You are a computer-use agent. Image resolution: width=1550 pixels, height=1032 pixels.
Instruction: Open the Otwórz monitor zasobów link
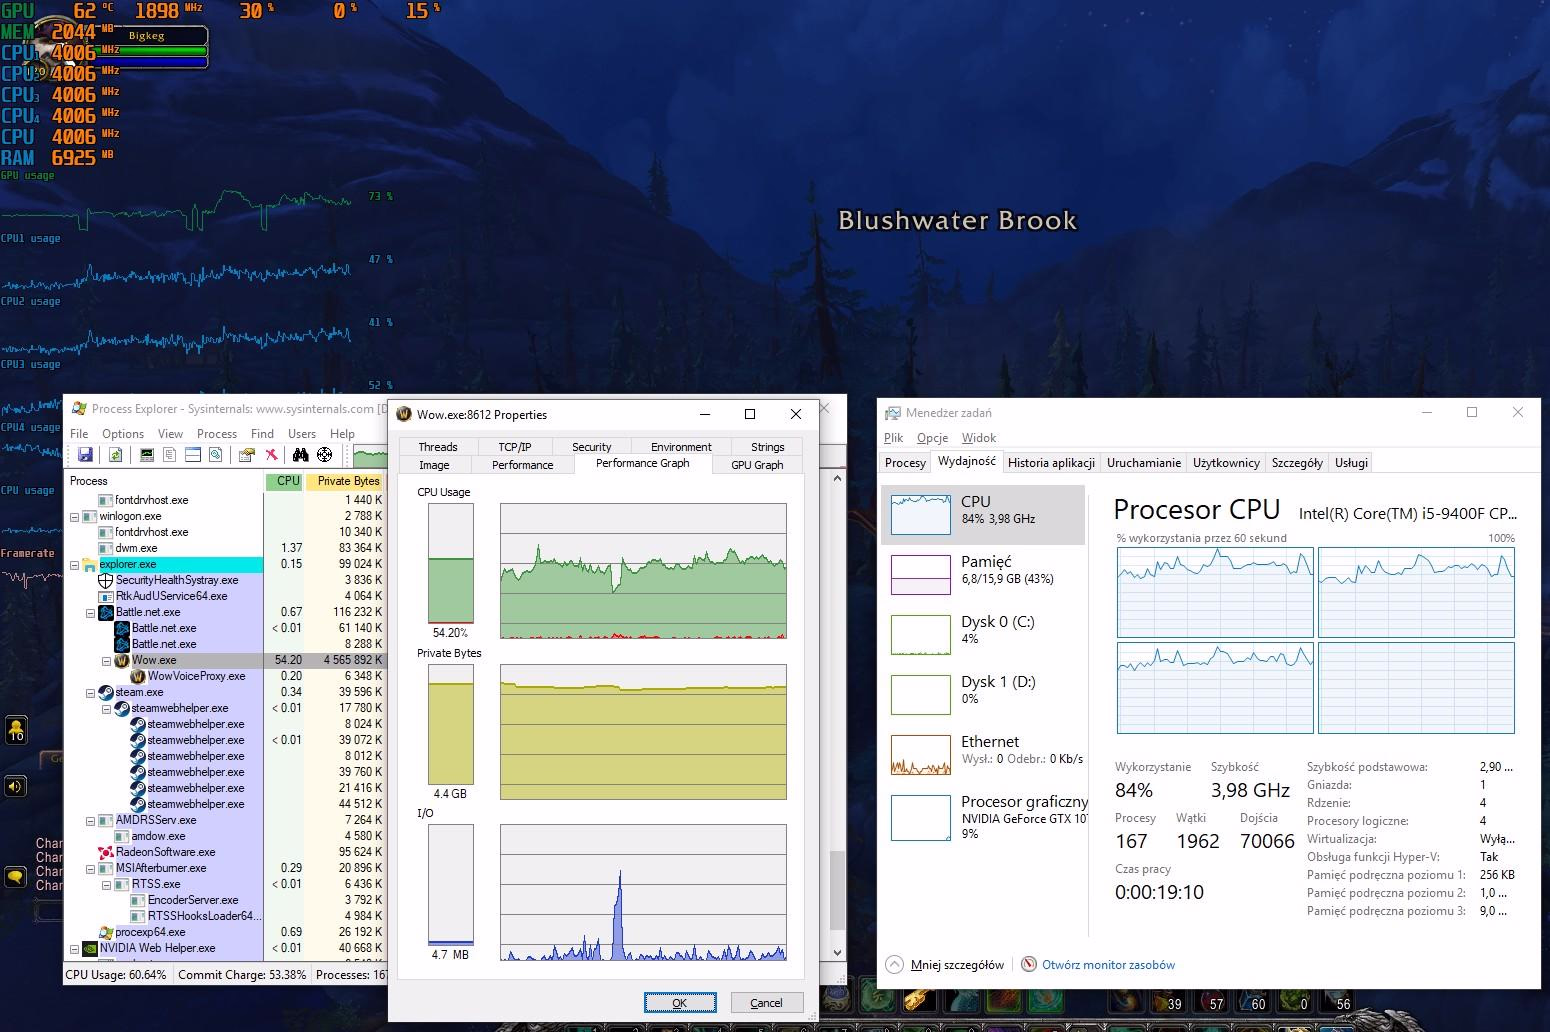[x=1107, y=965]
